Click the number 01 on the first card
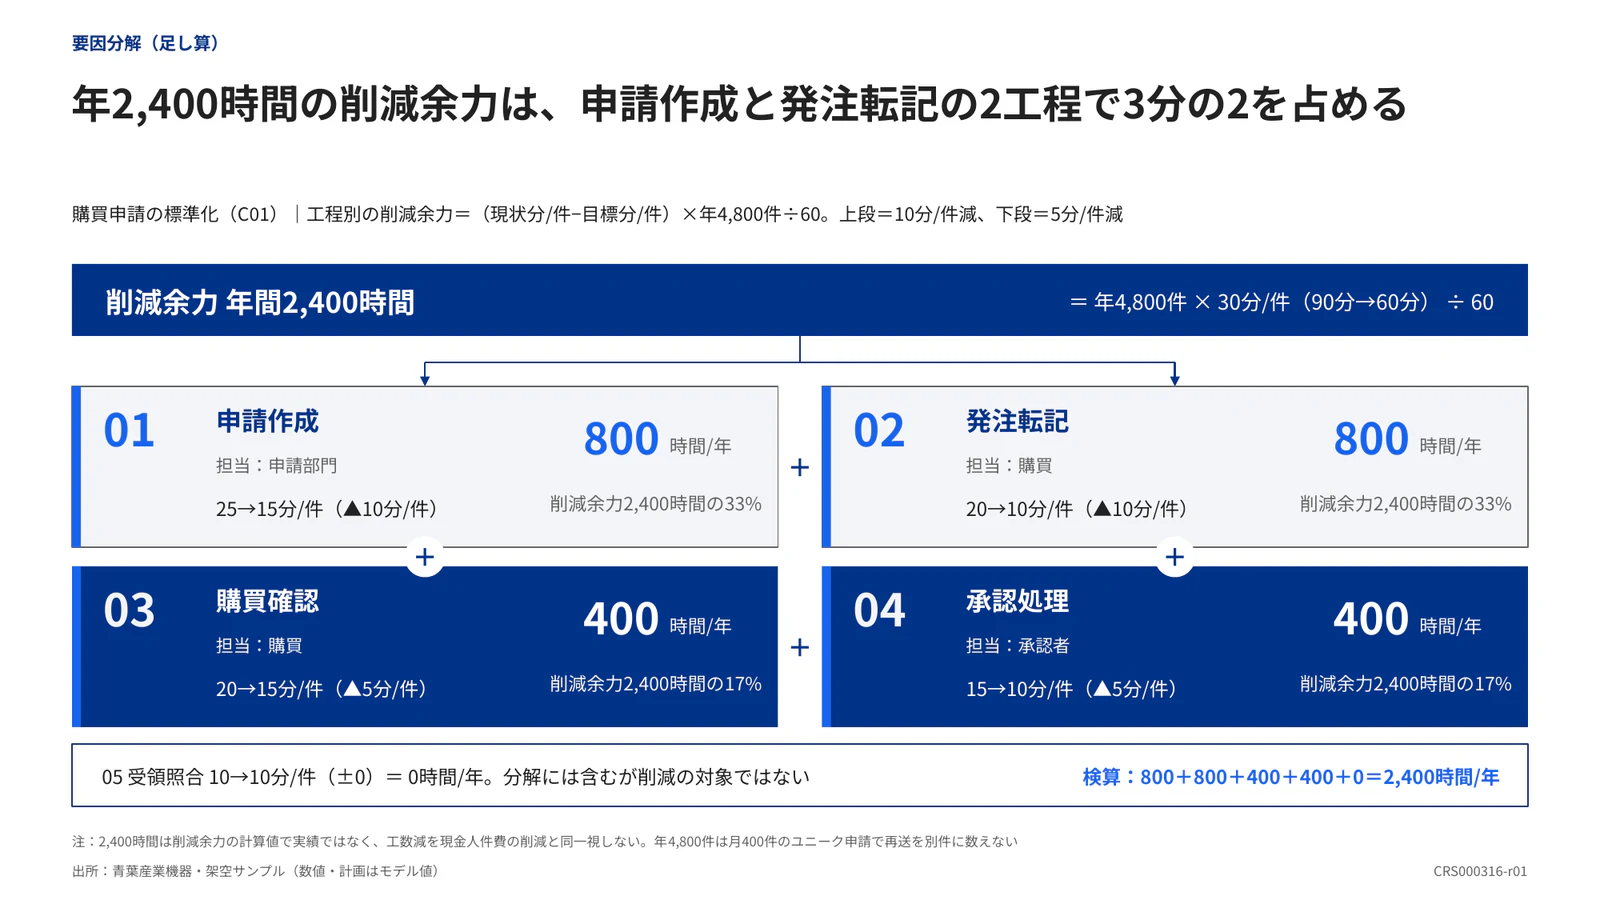1600x900 pixels. tap(129, 430)
